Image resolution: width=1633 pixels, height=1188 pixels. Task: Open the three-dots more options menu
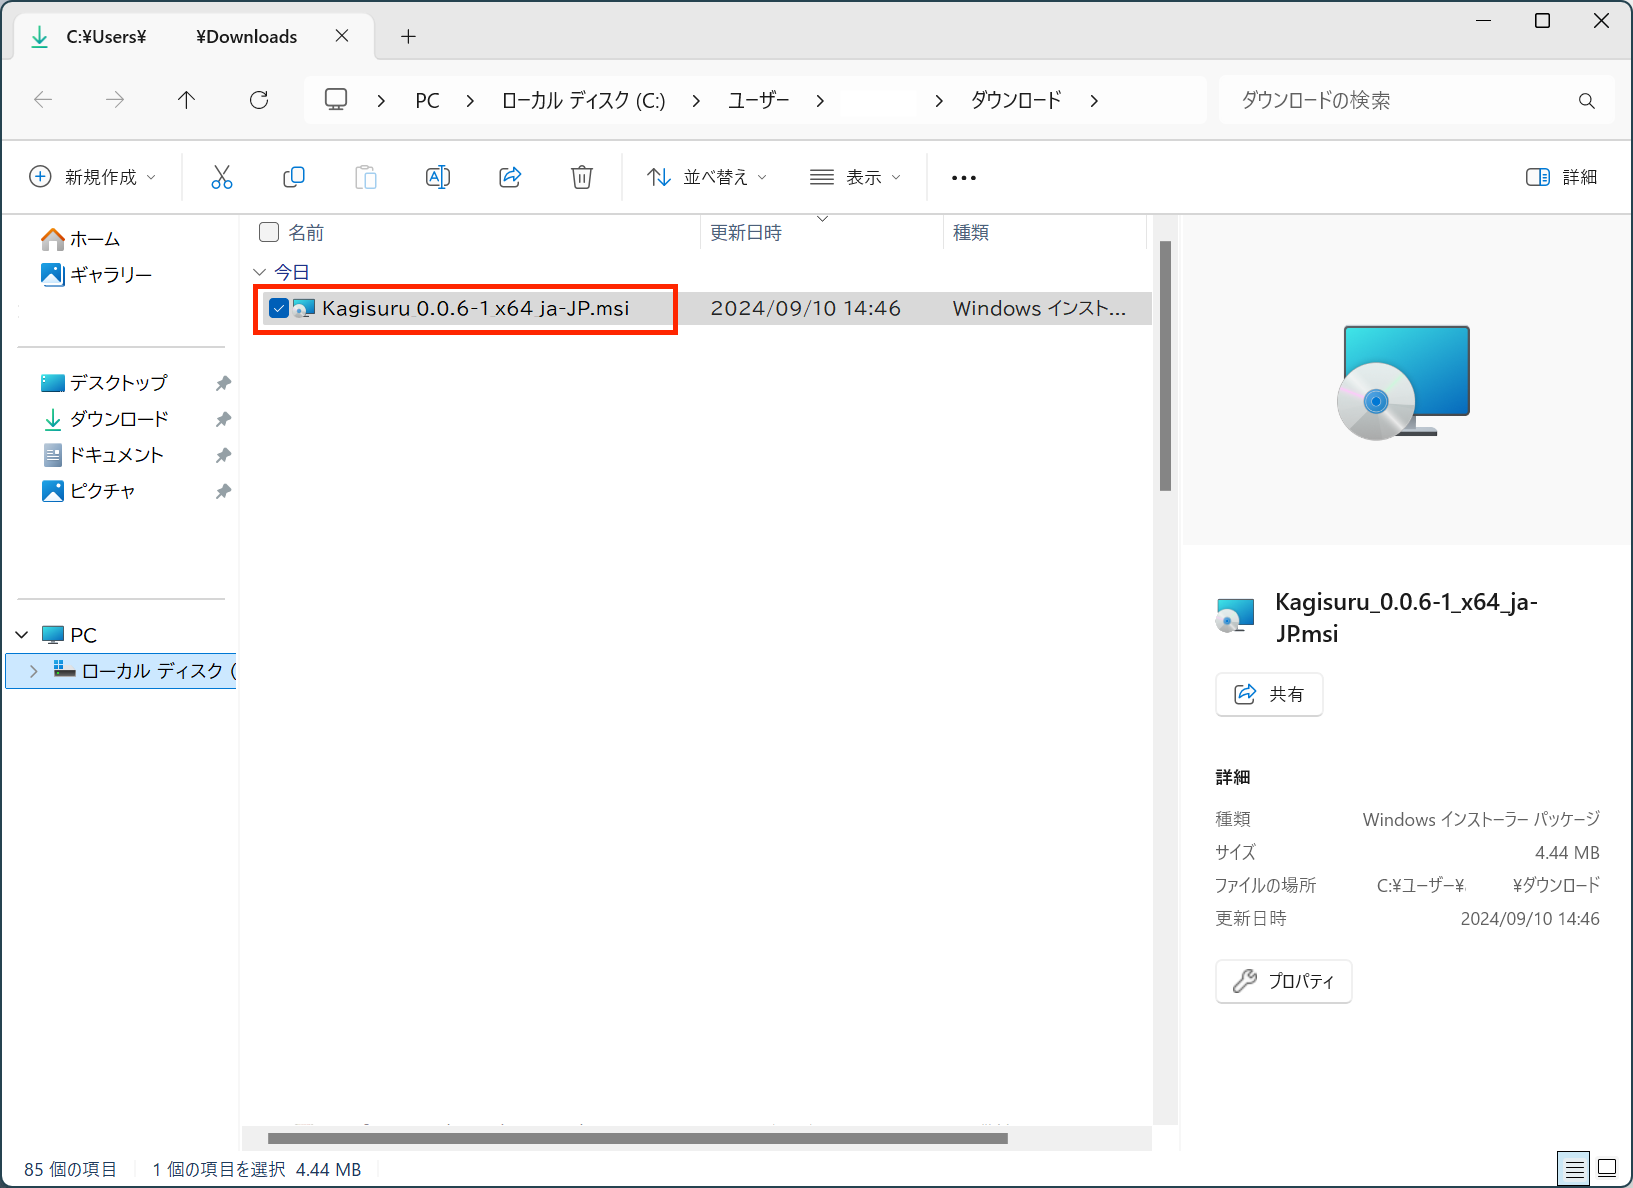tap(964, 178)
